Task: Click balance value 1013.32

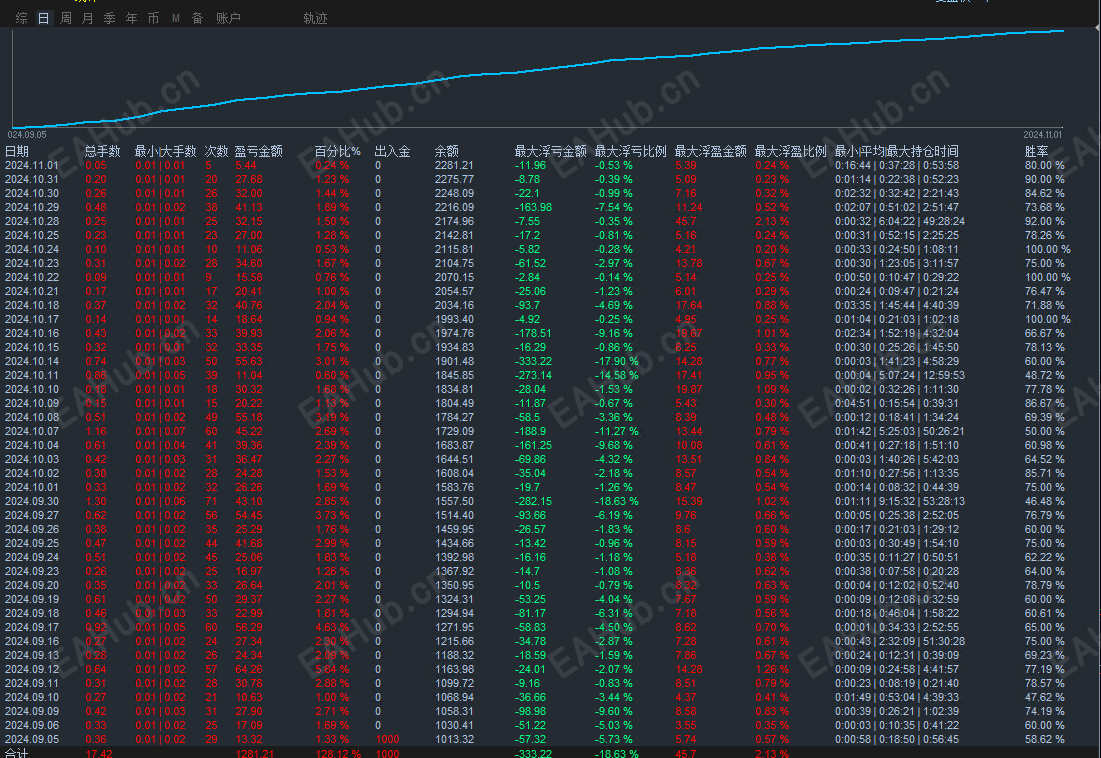Action: click(x=454, y=739)
